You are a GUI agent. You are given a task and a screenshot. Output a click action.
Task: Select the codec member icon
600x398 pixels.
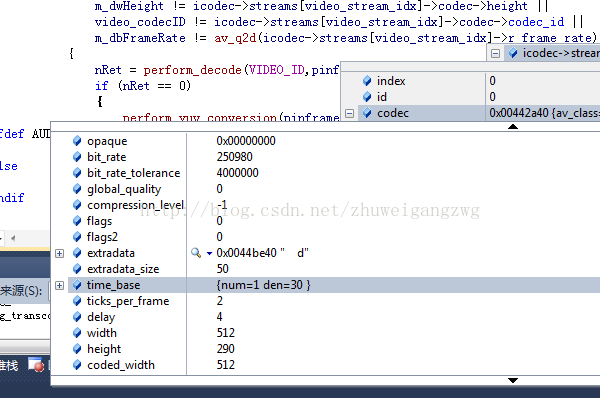(x=367, y=113)
